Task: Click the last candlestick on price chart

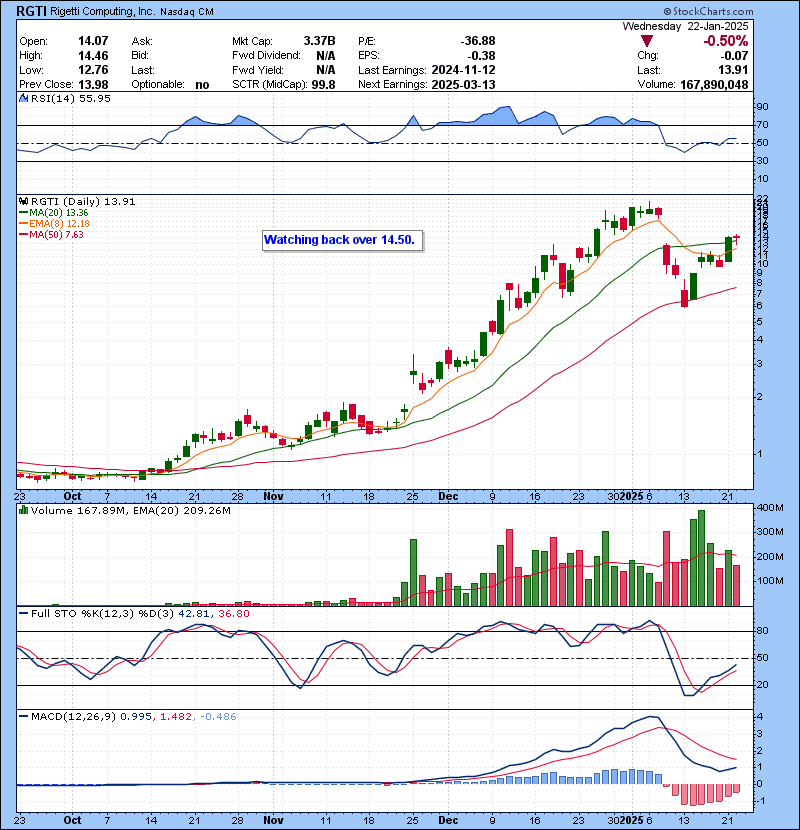Action: click(x=736, y=239)
